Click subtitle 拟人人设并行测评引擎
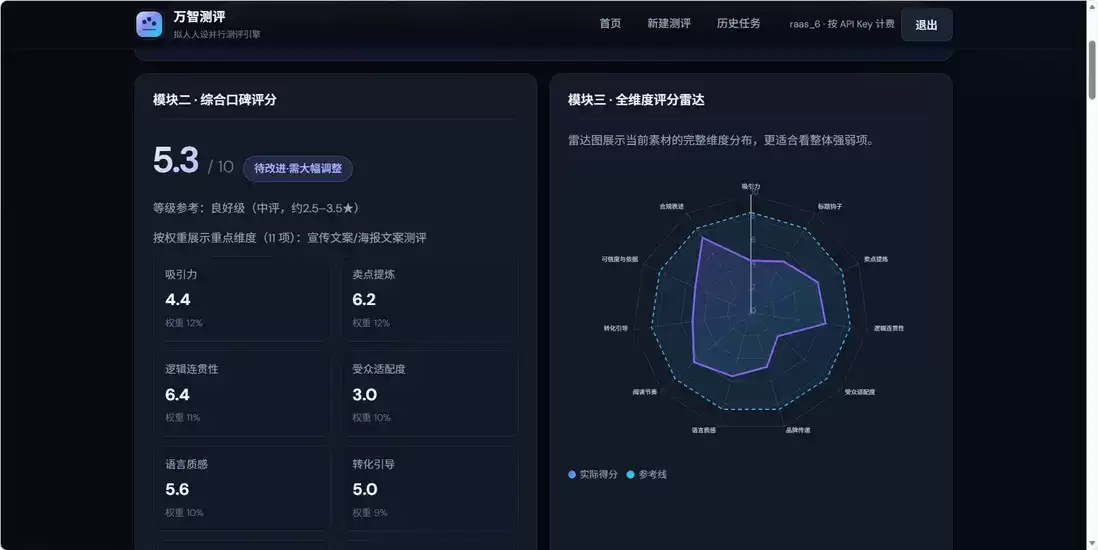The height and width of the screenshot is (550, 1098). (x=217, y=34)
